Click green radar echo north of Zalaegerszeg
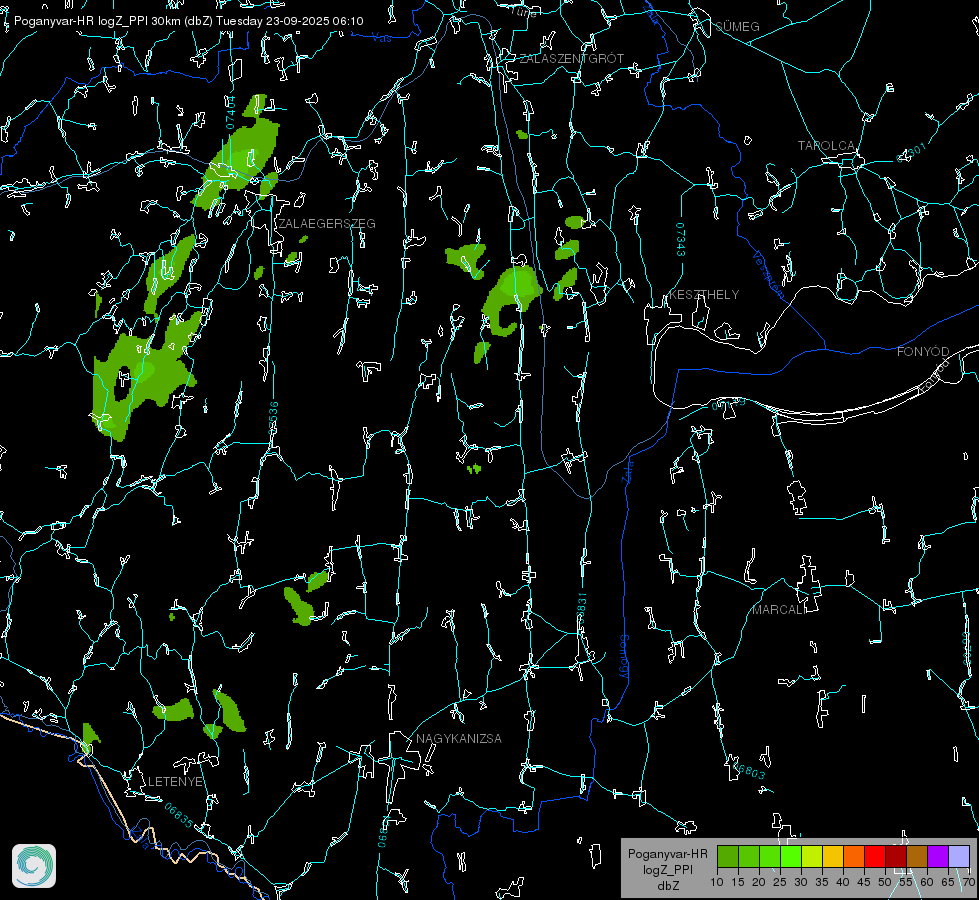979x900 pixels. tap(240, 156)
